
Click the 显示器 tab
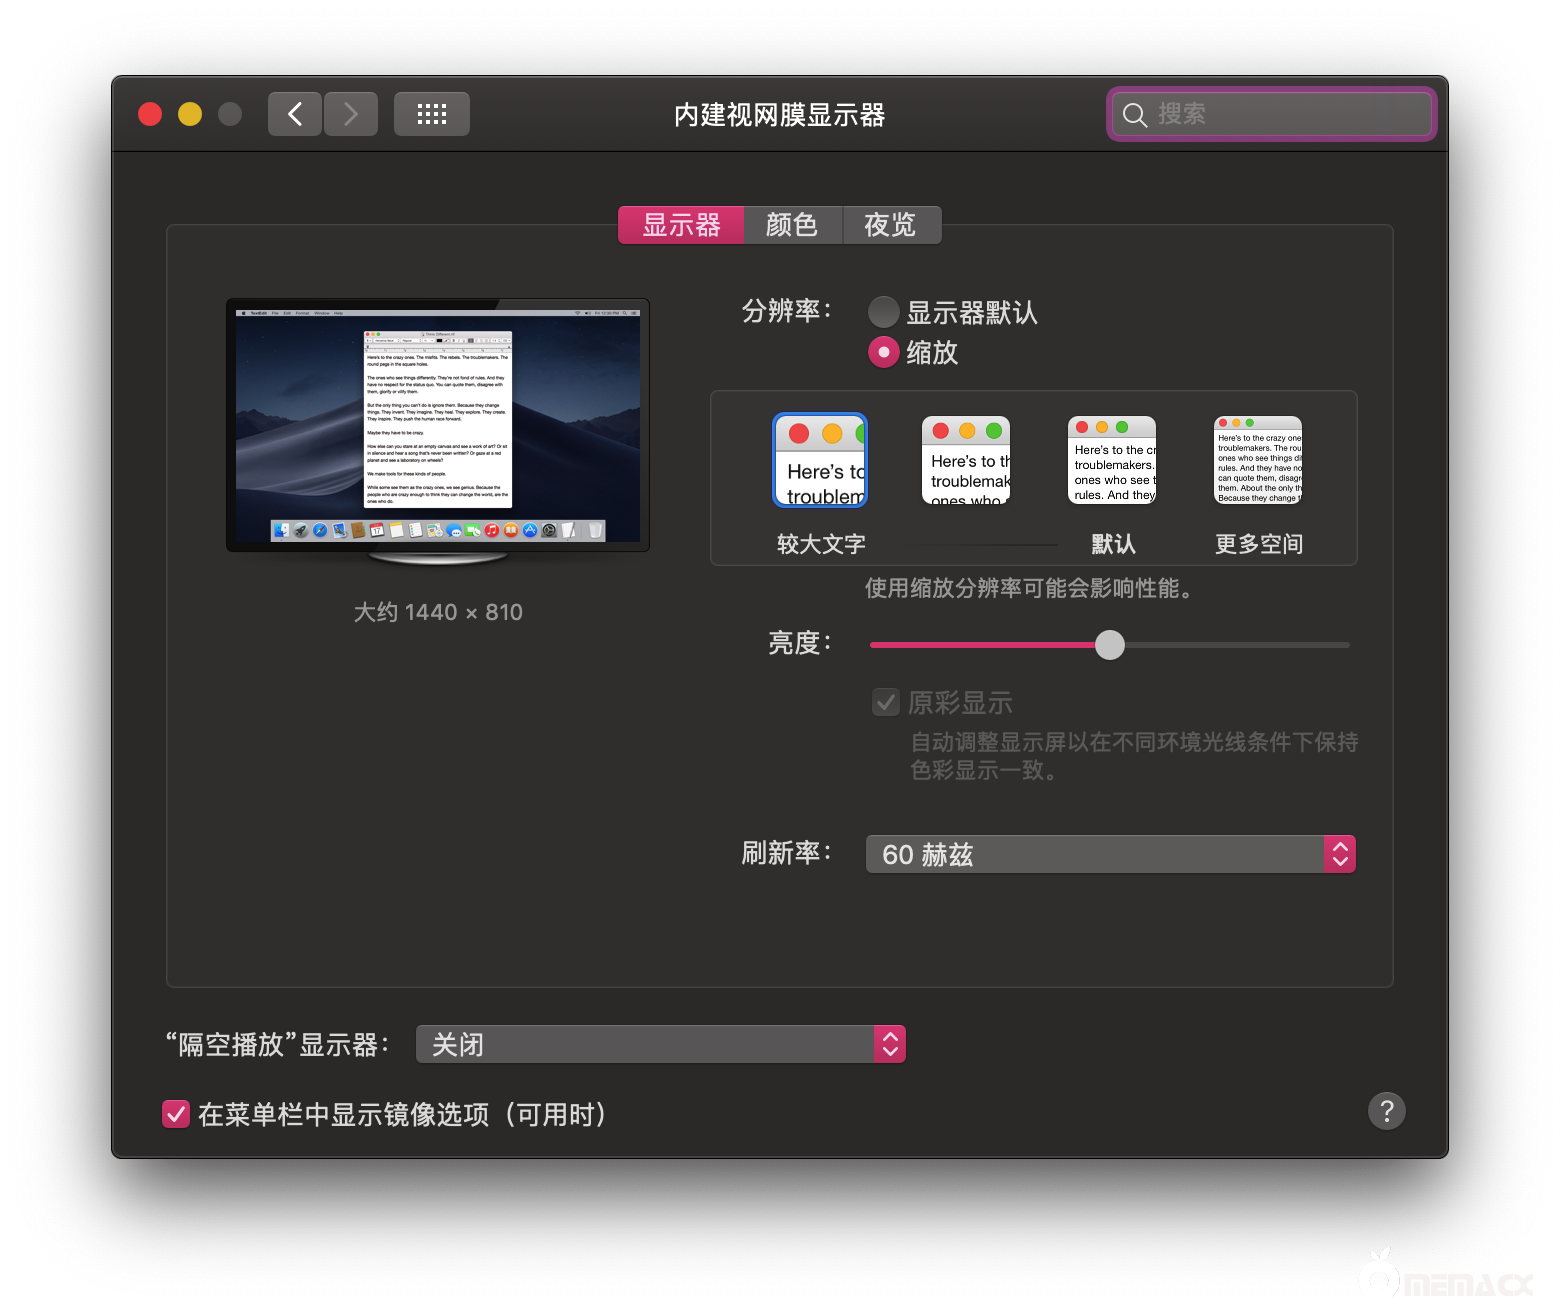click(680, 224)
